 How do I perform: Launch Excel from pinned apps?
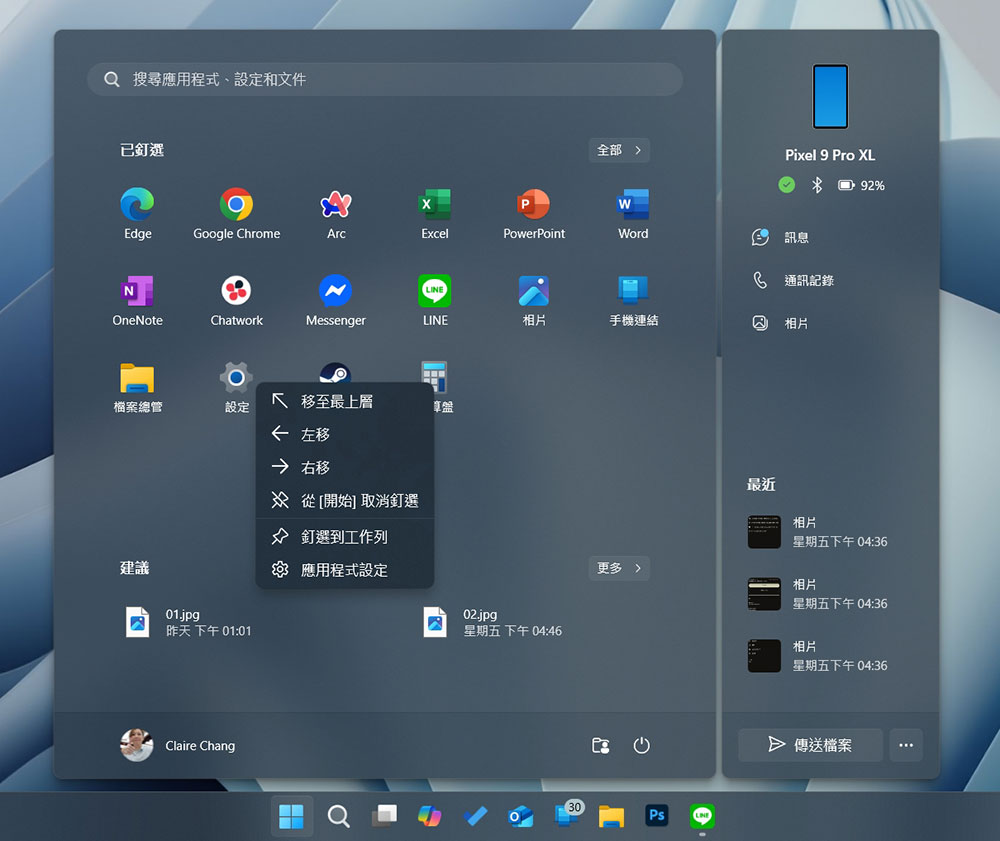click(x=435, y=213)
